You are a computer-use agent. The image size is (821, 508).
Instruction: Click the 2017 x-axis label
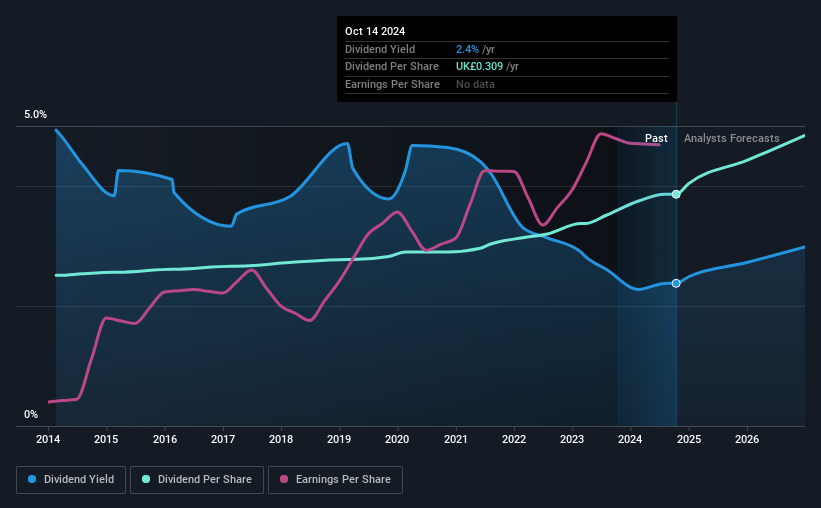(x=223, y=439)
